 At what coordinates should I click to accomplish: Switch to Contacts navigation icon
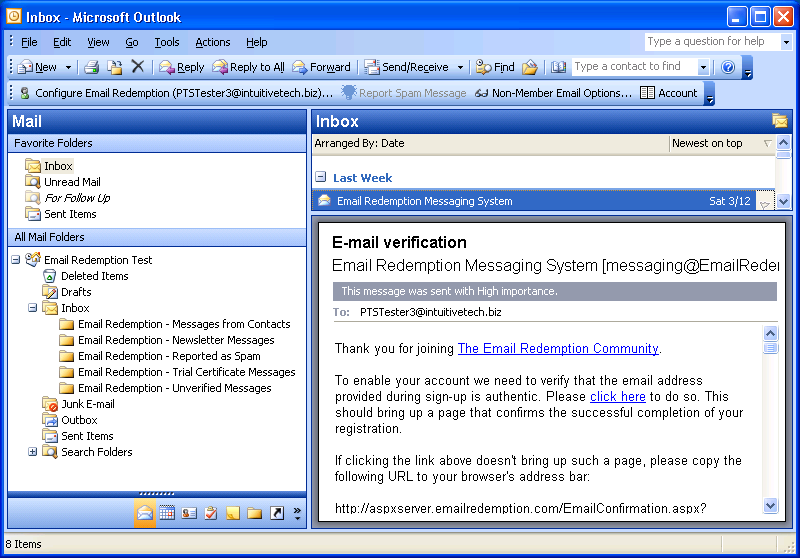(x=189, y=513)
